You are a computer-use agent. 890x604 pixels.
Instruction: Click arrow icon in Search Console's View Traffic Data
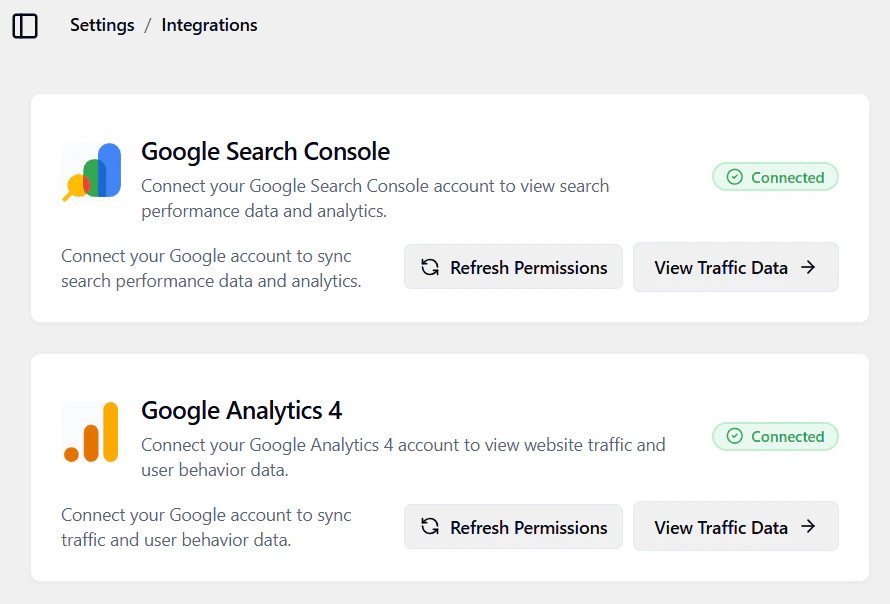(x=808, y=267)
